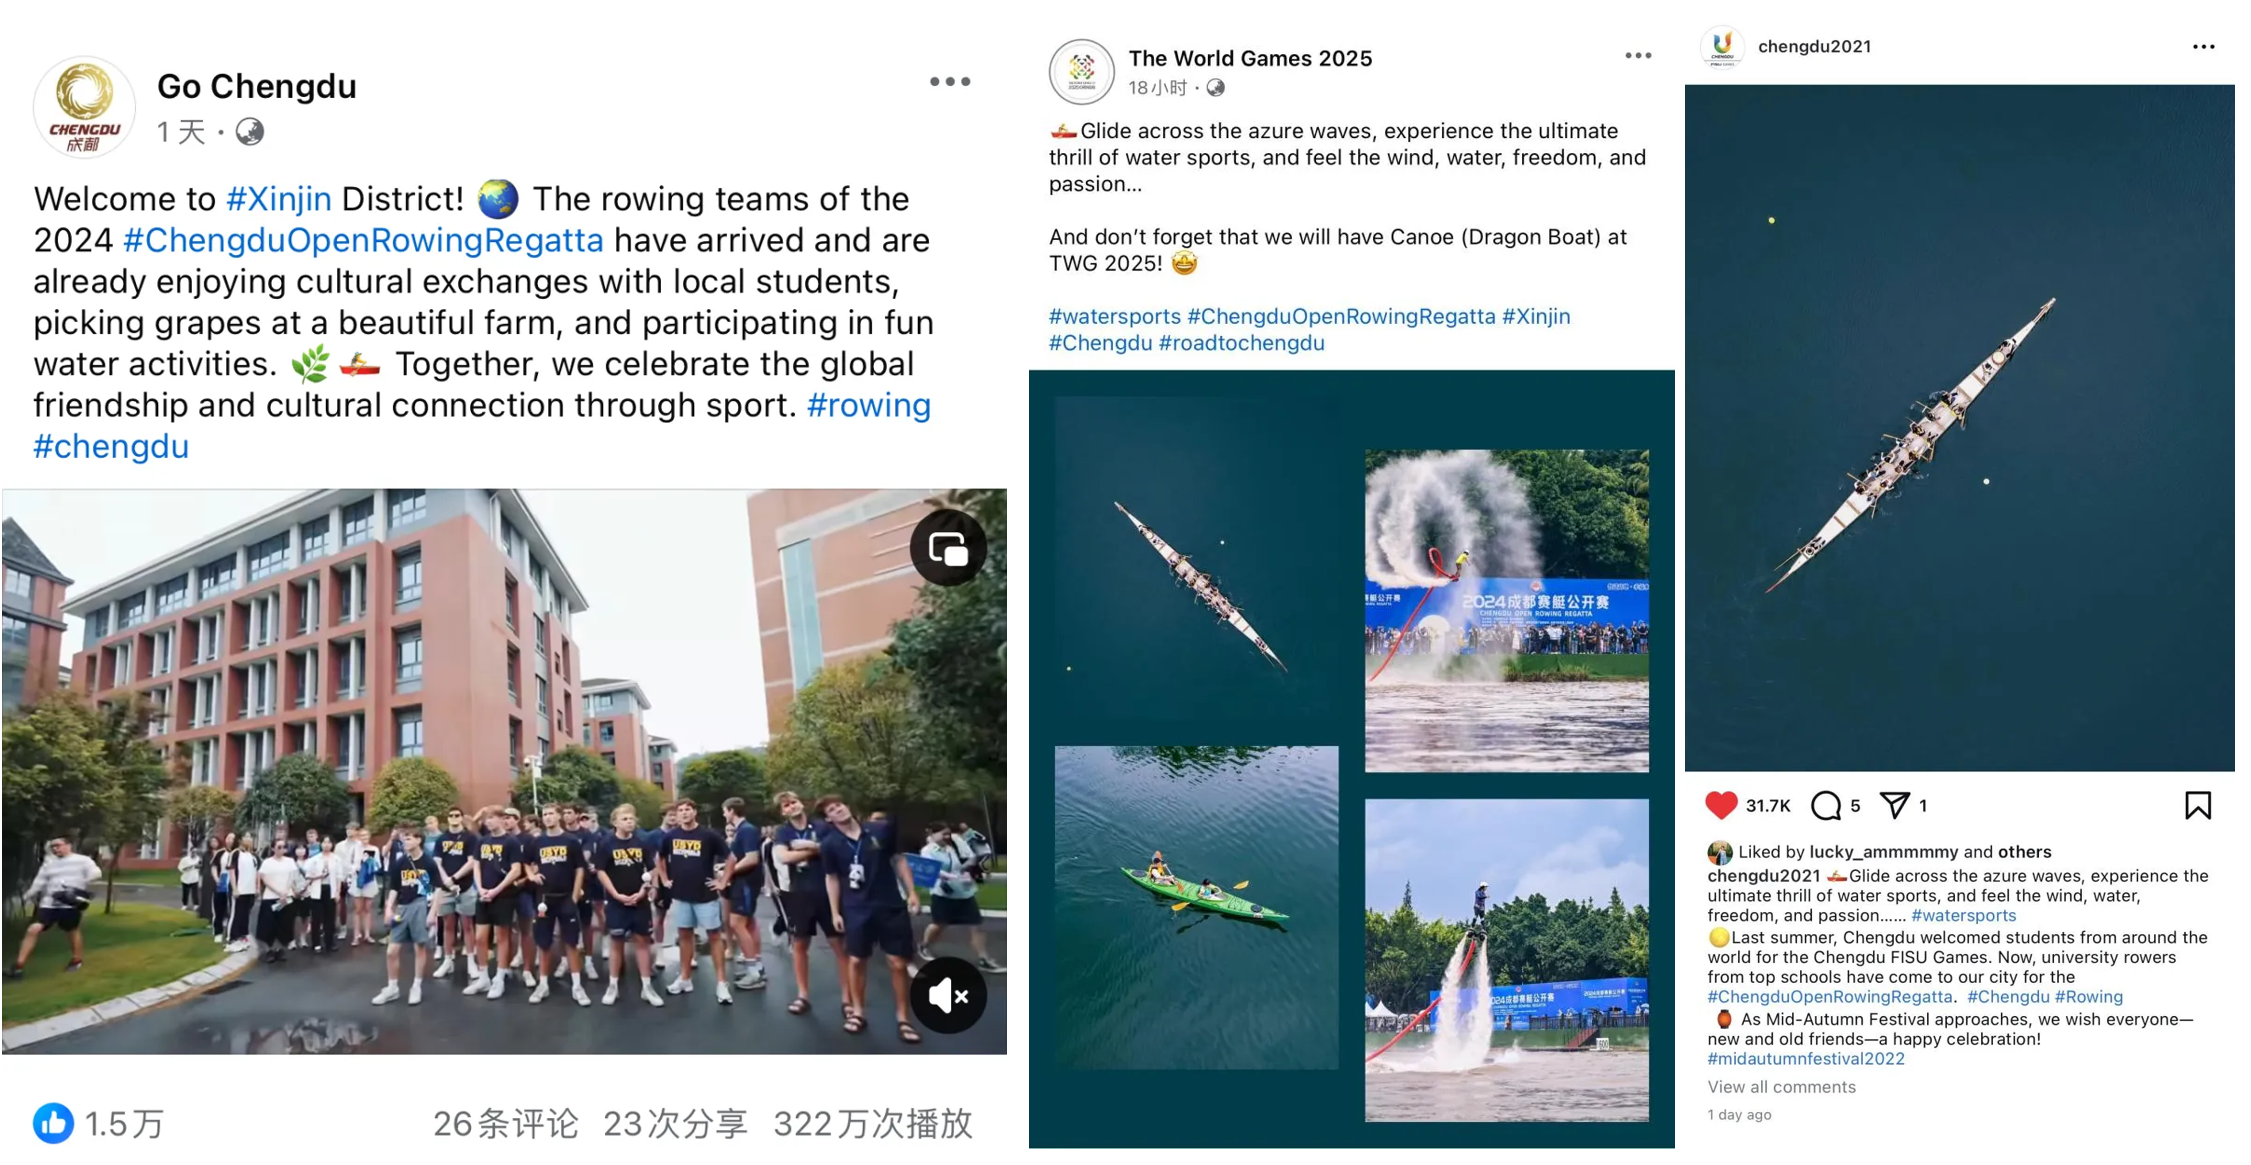Image resolution: width=2251 pixels, height=1165 pixels.
Task: Like the chengdu2021 post with heart
Action: (x=1721, y=805)
